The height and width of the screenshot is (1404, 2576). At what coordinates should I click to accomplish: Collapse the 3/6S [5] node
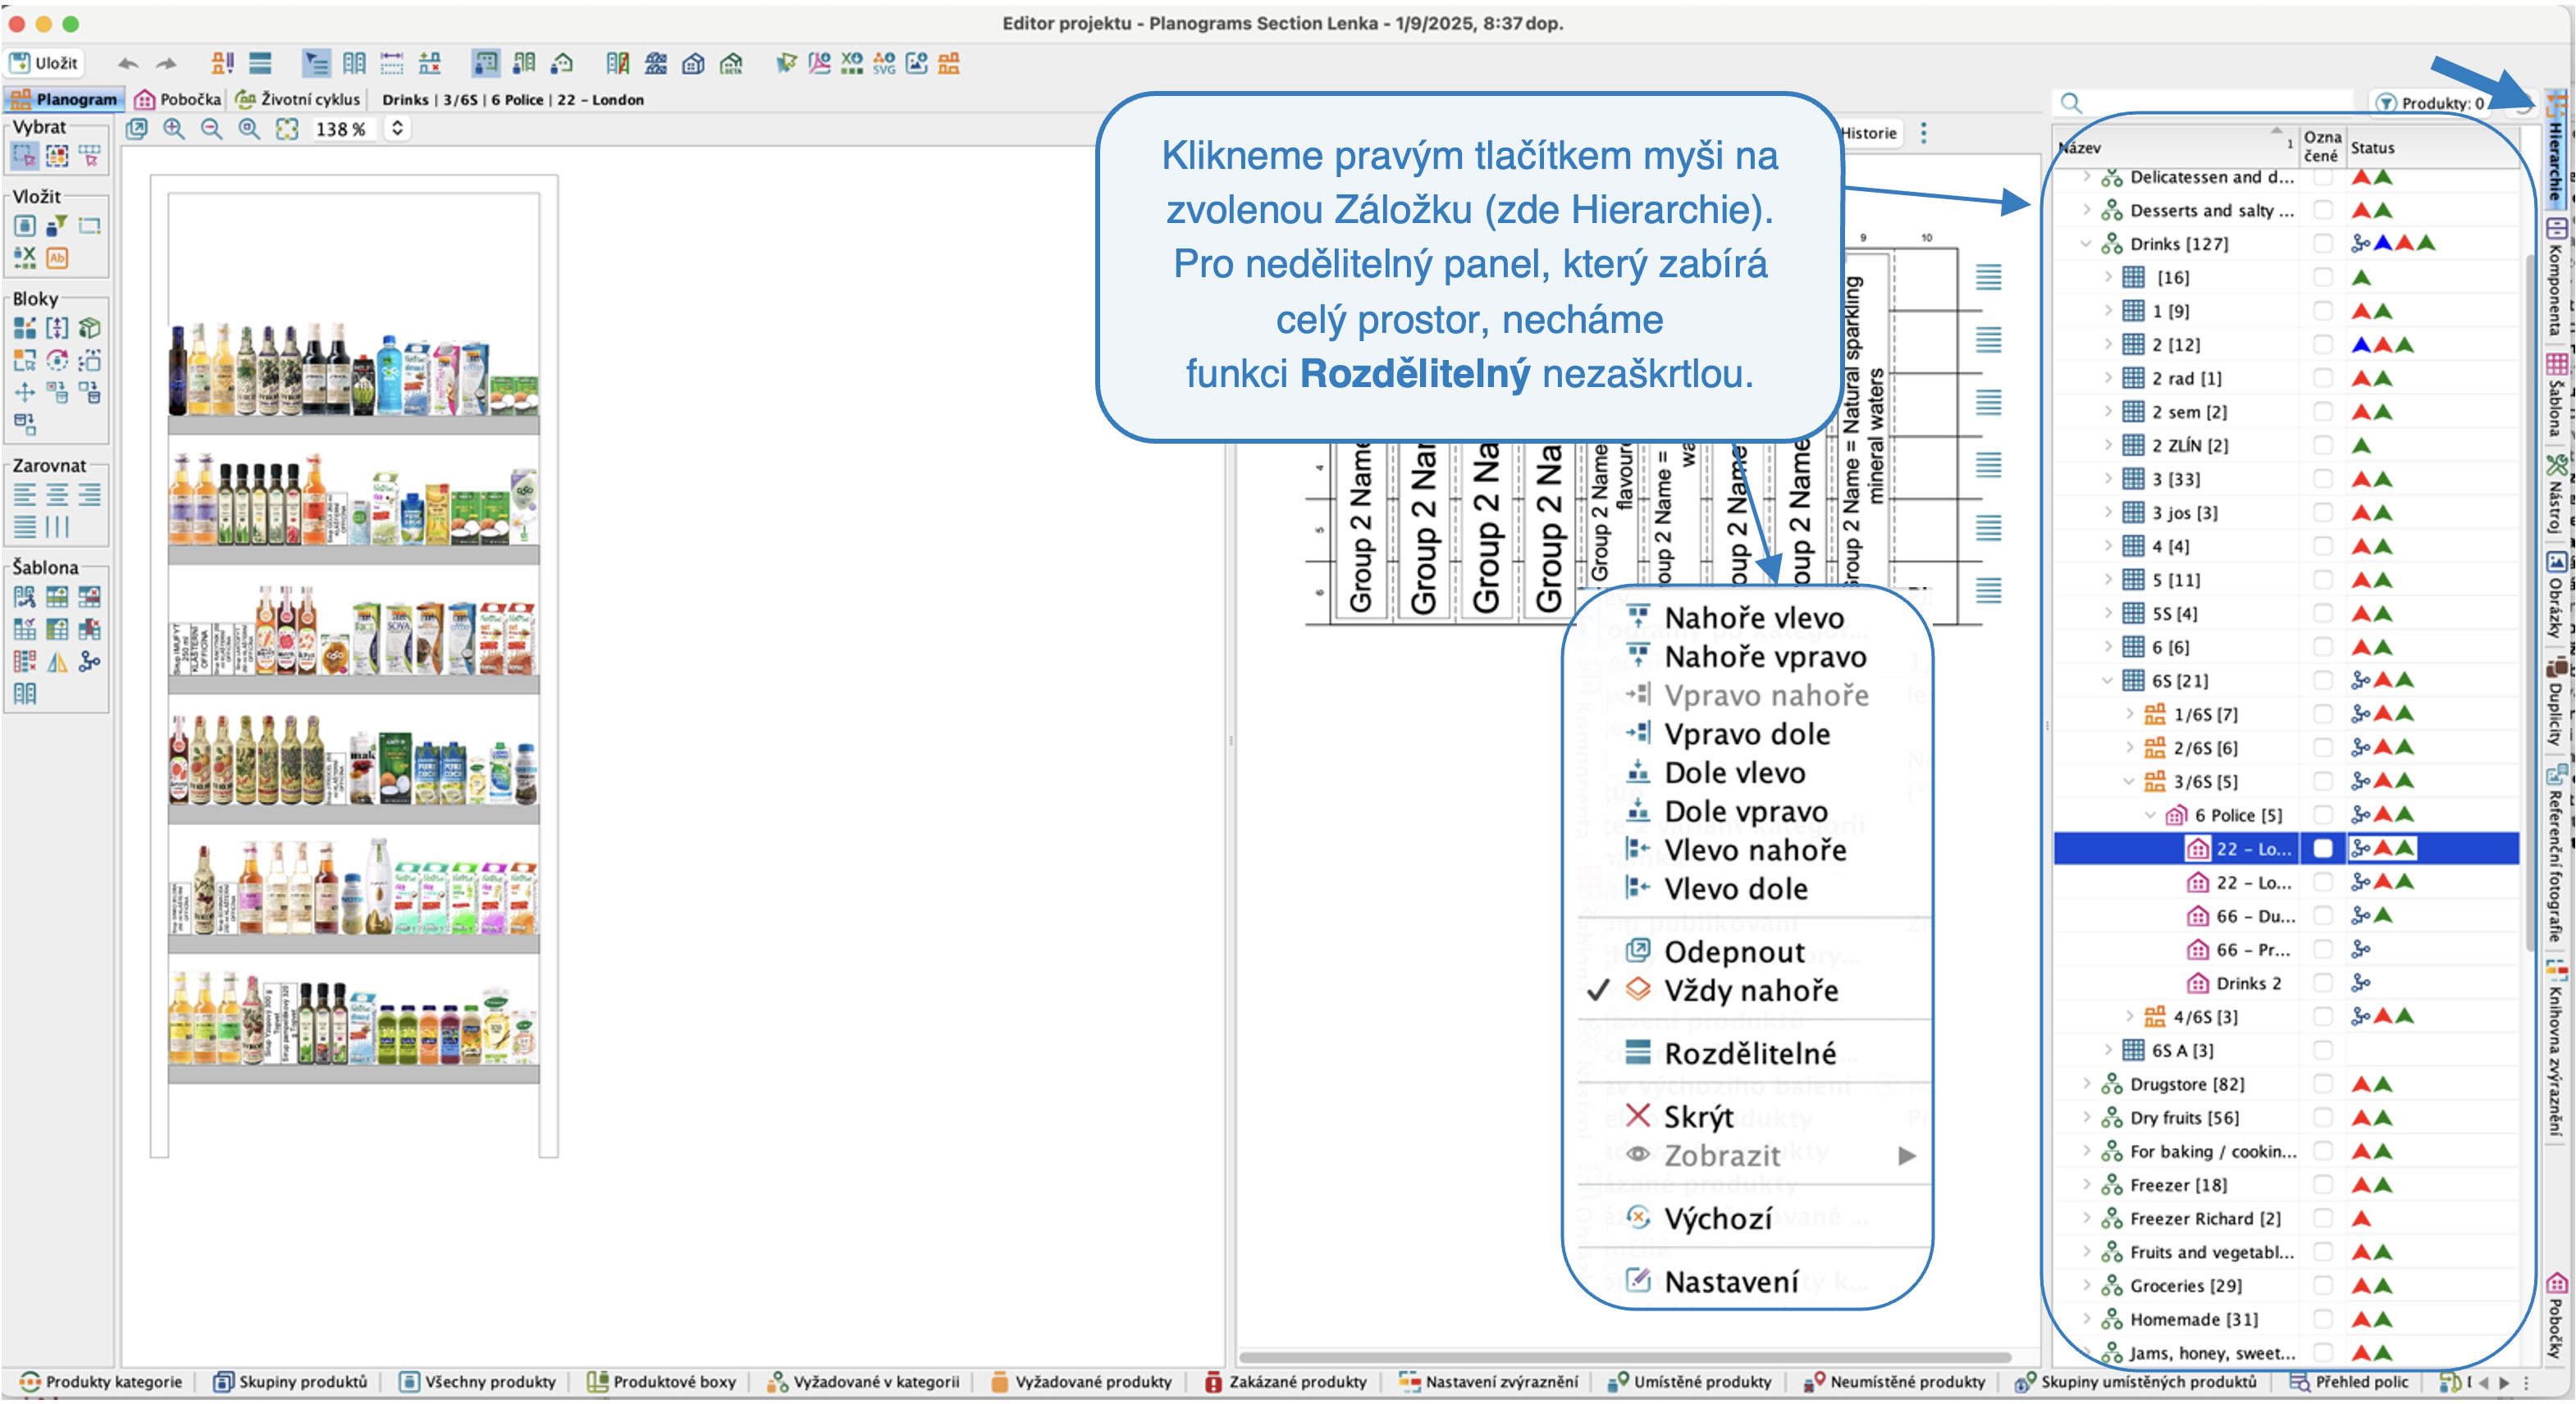click(2130, 782)
